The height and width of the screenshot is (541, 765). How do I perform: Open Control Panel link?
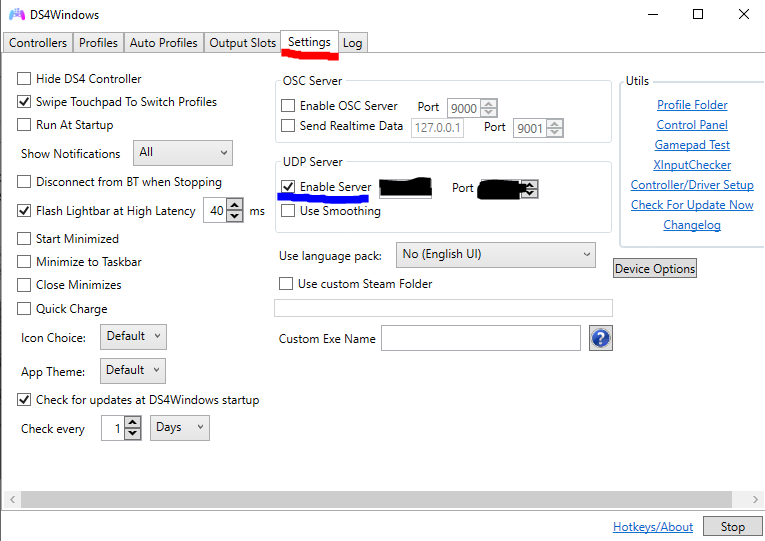pos(692,125)
